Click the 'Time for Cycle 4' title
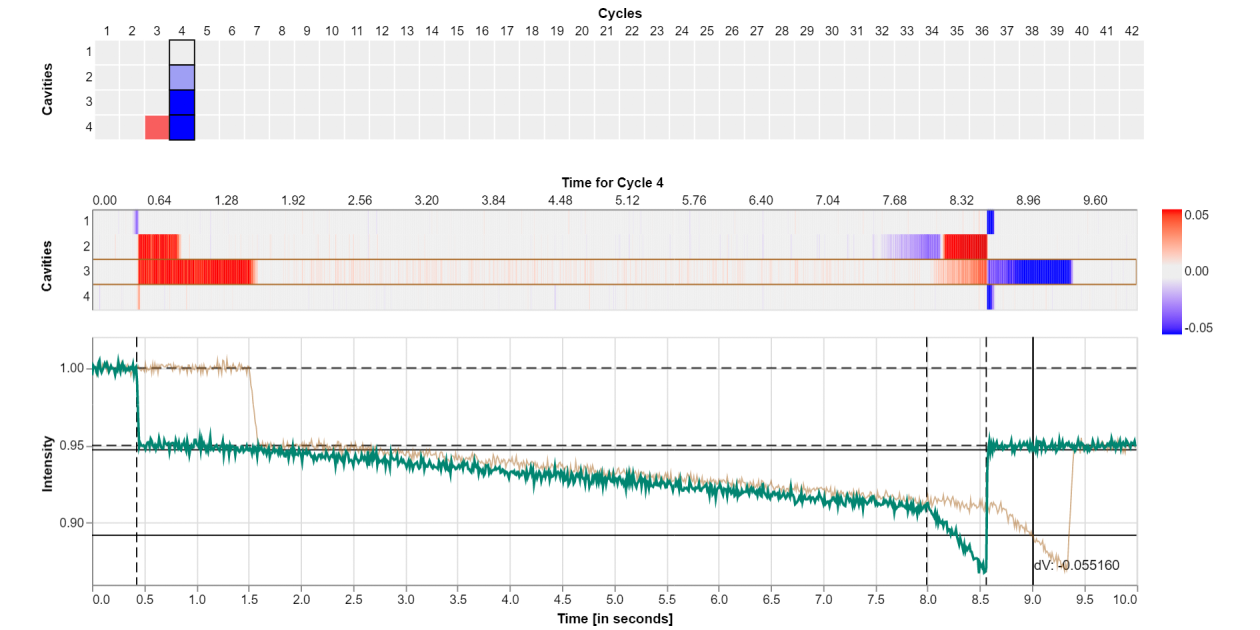 (x=613, y=182)
